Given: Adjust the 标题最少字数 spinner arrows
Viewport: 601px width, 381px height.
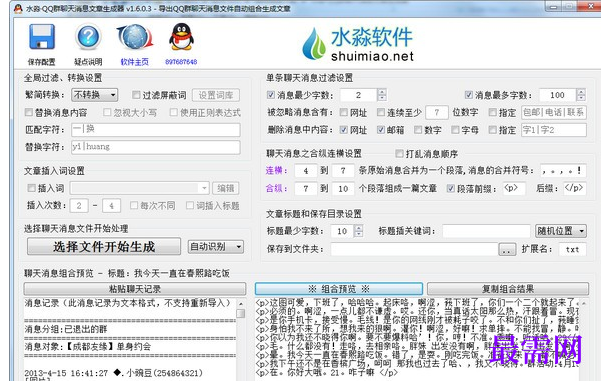Looking at the screenshot, I should (358, 231).
